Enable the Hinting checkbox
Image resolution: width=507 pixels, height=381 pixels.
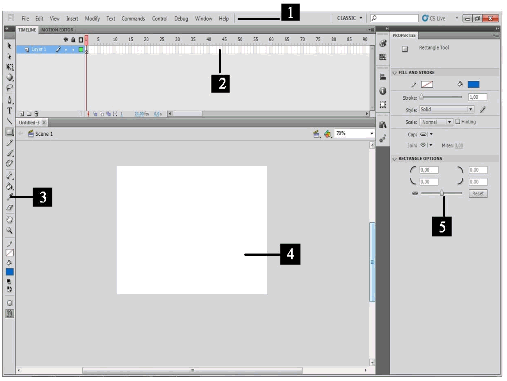(458, 122)
